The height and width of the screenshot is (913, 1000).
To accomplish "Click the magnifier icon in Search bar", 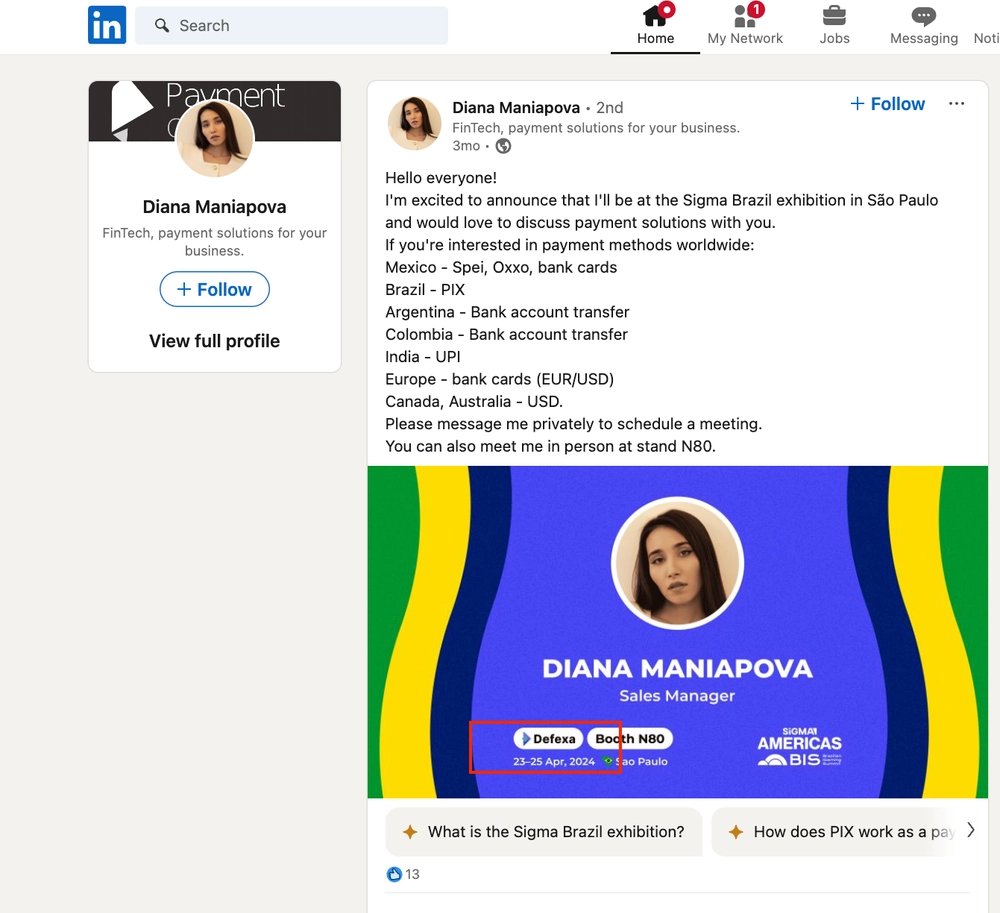I will 162,26.
